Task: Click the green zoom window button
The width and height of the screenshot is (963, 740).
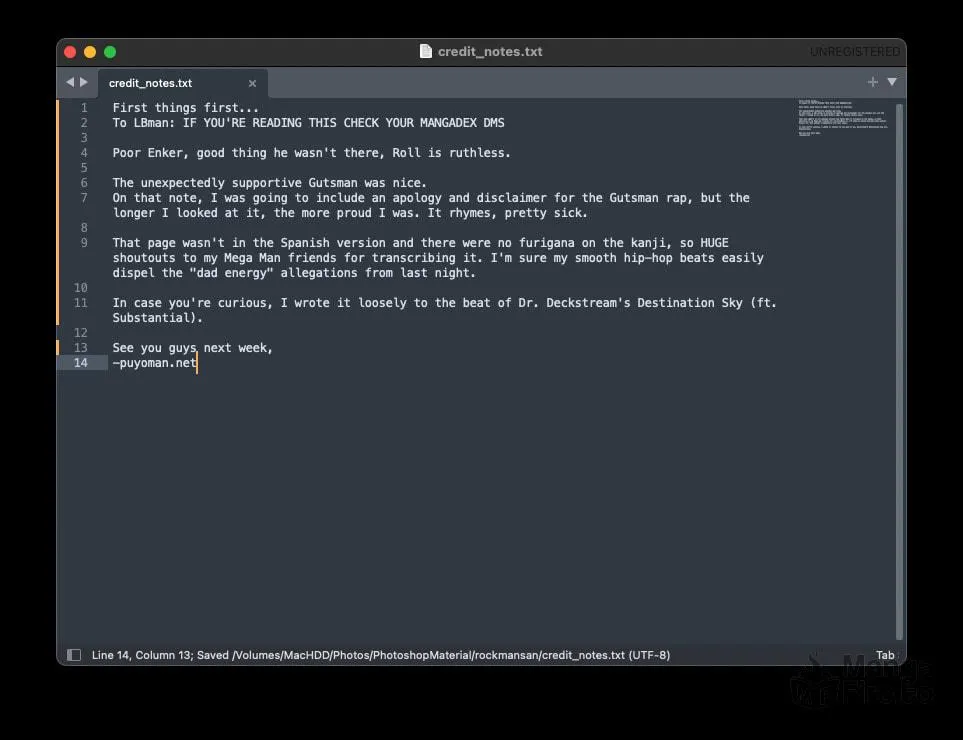Action: [x=110, y=52]
